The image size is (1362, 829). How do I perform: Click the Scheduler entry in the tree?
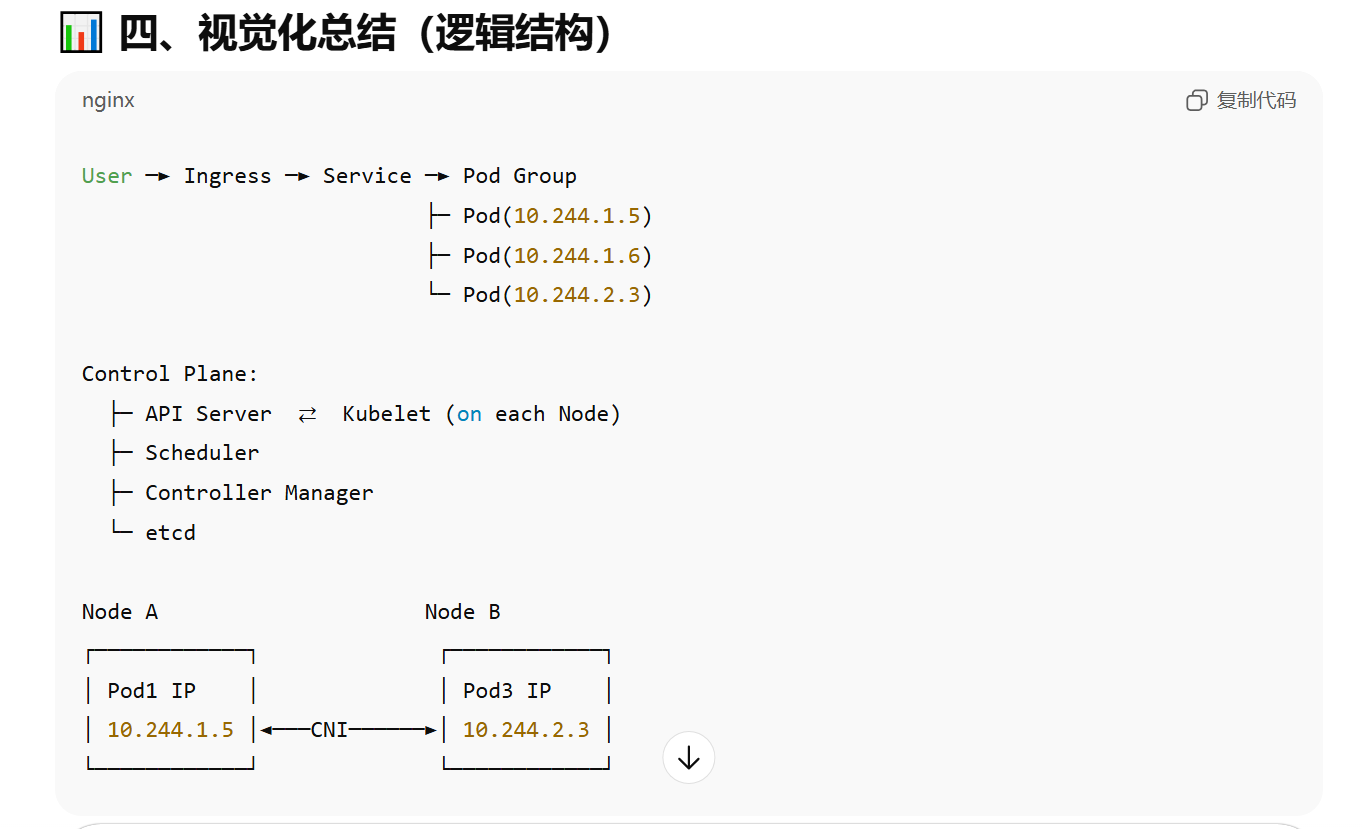coord(202,453)
